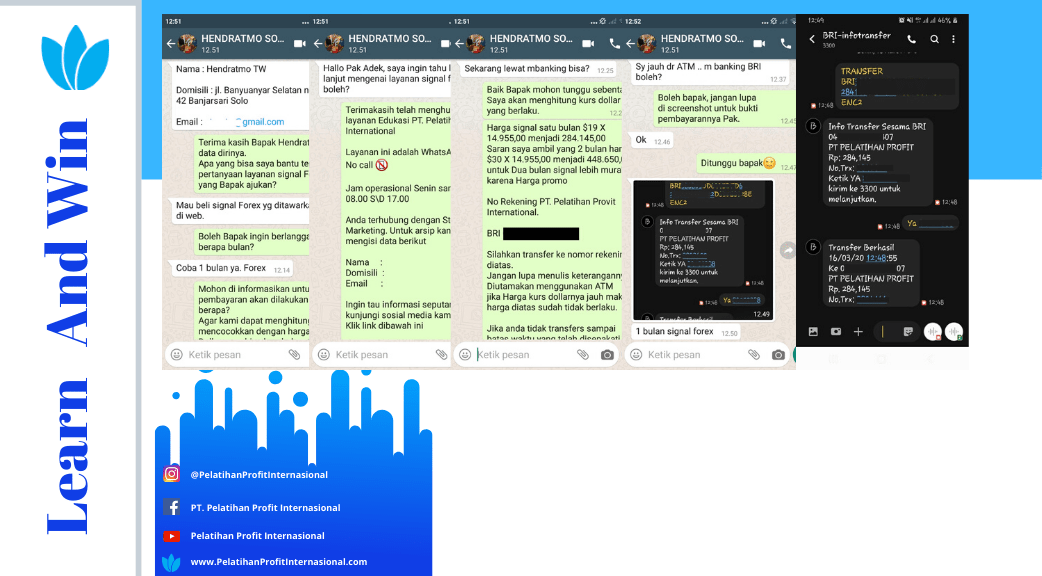
Task: Open camera in '1 bulan signal forex' chat
Action: (778, 355)
